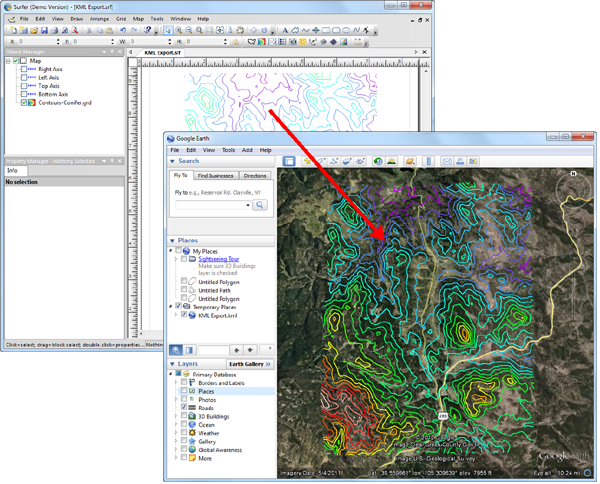Viewport: 600px width, 484px height.
Task: Open the Tools menu in Google Earth
Action: tap(228, 150)
